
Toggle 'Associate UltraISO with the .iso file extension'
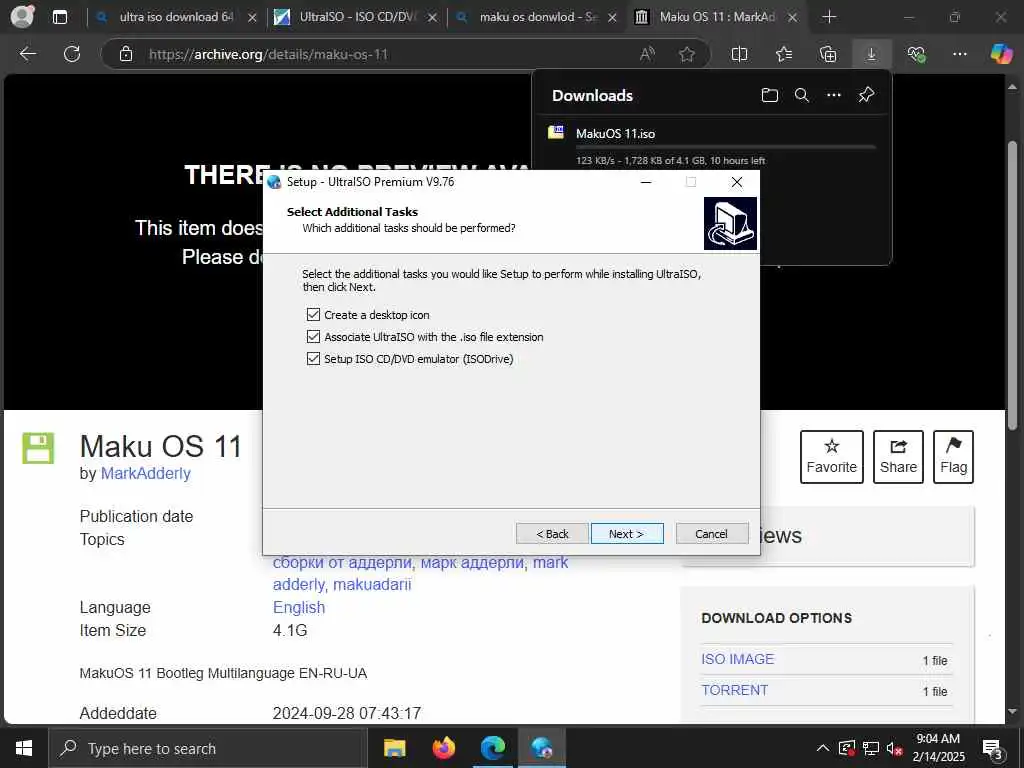(x=313, y=337)
